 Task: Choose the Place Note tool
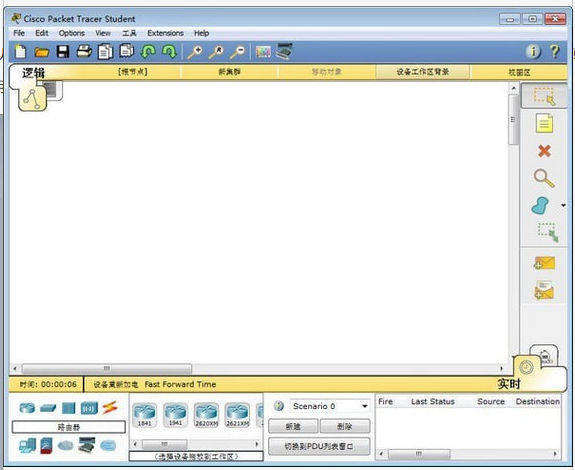(x=544, y=123)
